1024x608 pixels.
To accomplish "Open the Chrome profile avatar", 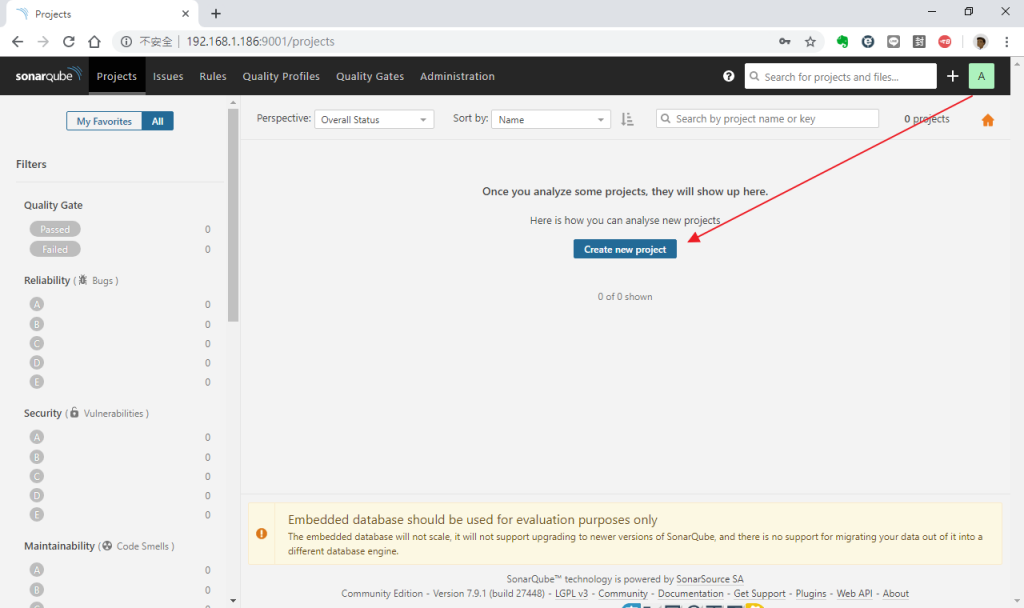I will click(980, 42).
